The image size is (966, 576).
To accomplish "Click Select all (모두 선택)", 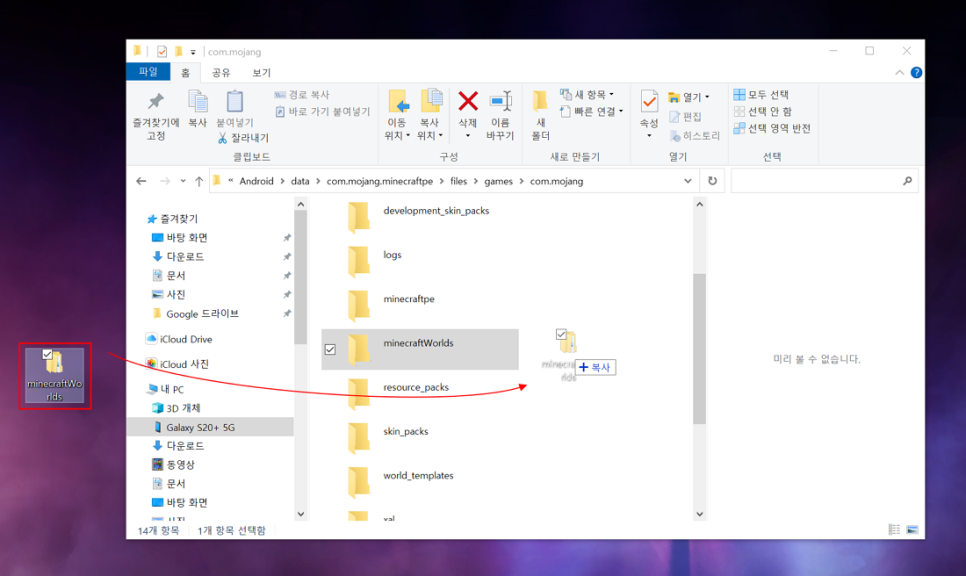I will (761, 94).
